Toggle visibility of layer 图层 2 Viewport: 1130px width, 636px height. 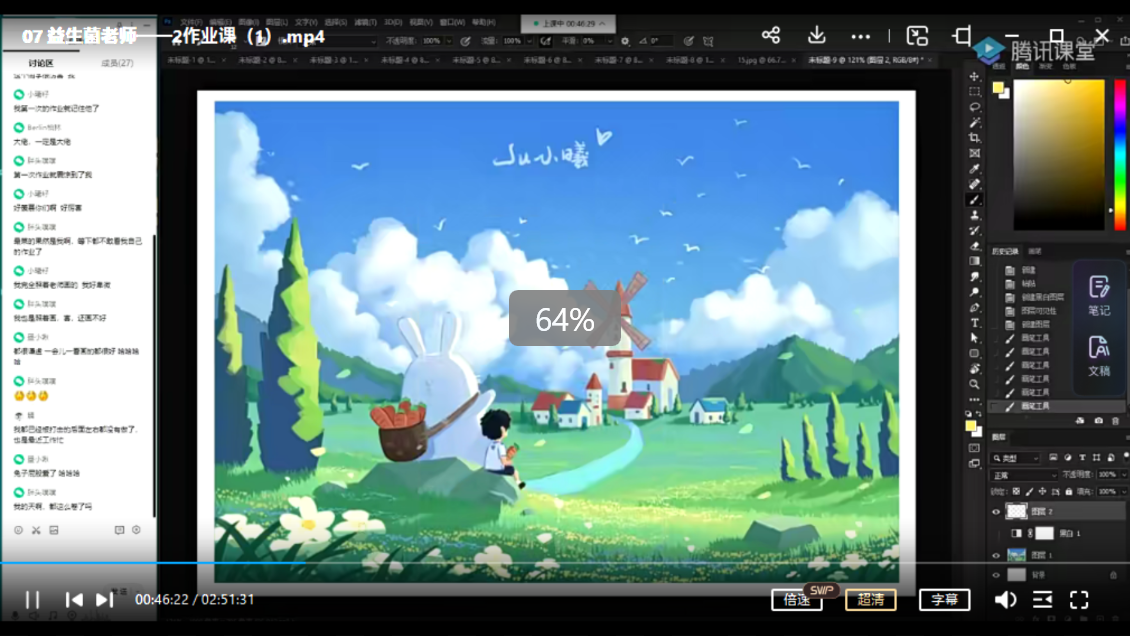[x=996, y=512]
